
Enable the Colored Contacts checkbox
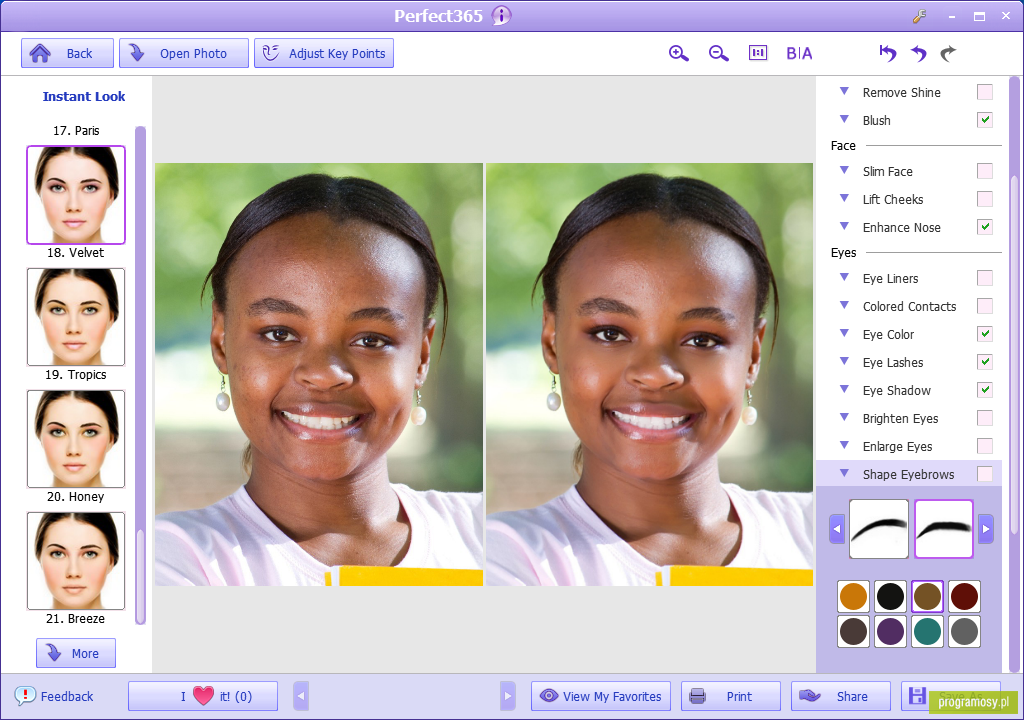985,306
